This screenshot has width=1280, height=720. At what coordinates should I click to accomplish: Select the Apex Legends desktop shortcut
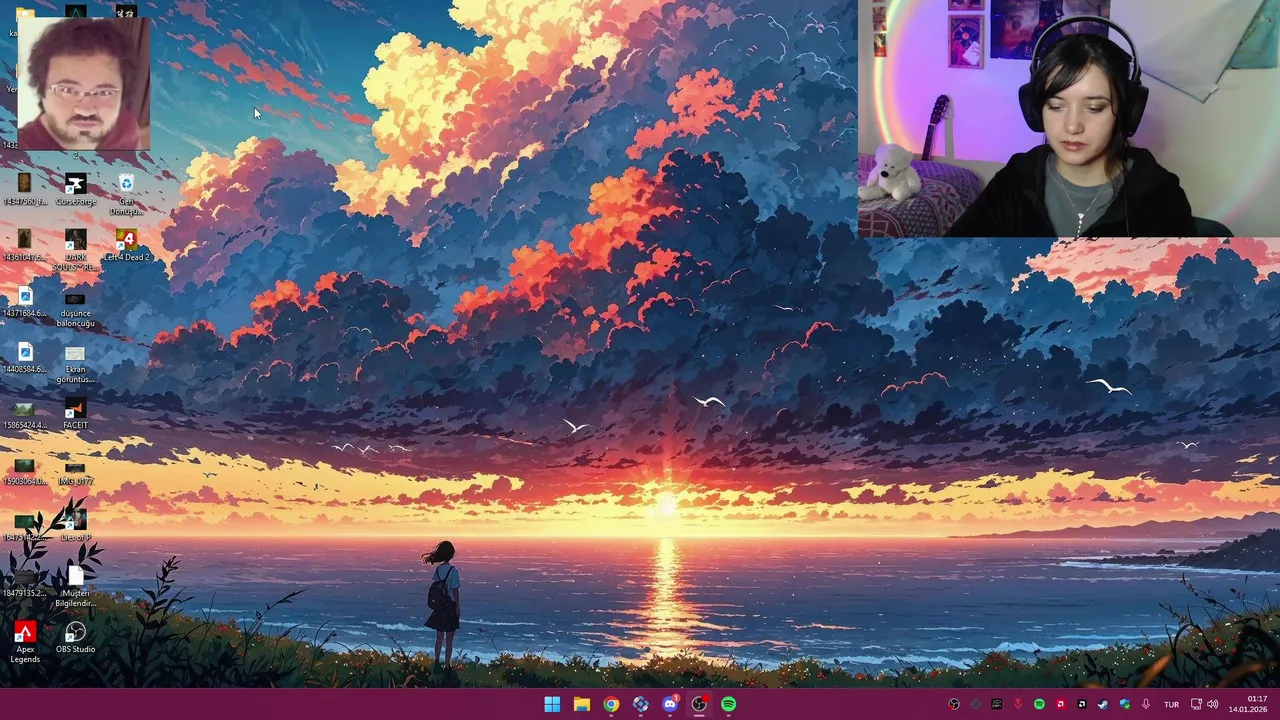pos(25,642)
